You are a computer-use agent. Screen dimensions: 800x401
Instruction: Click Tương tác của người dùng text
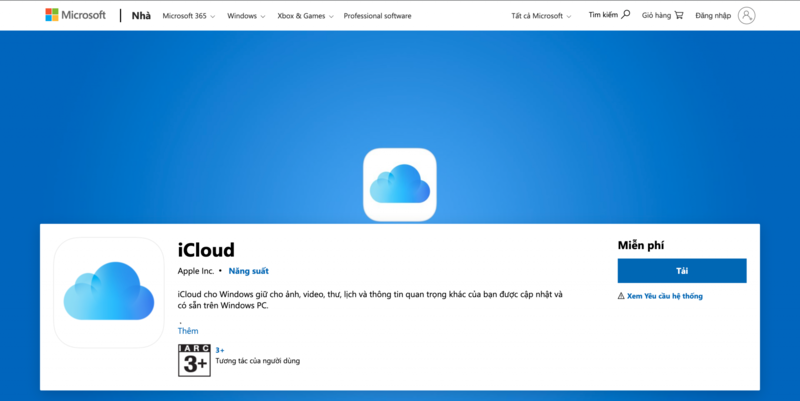click(258, 361)
